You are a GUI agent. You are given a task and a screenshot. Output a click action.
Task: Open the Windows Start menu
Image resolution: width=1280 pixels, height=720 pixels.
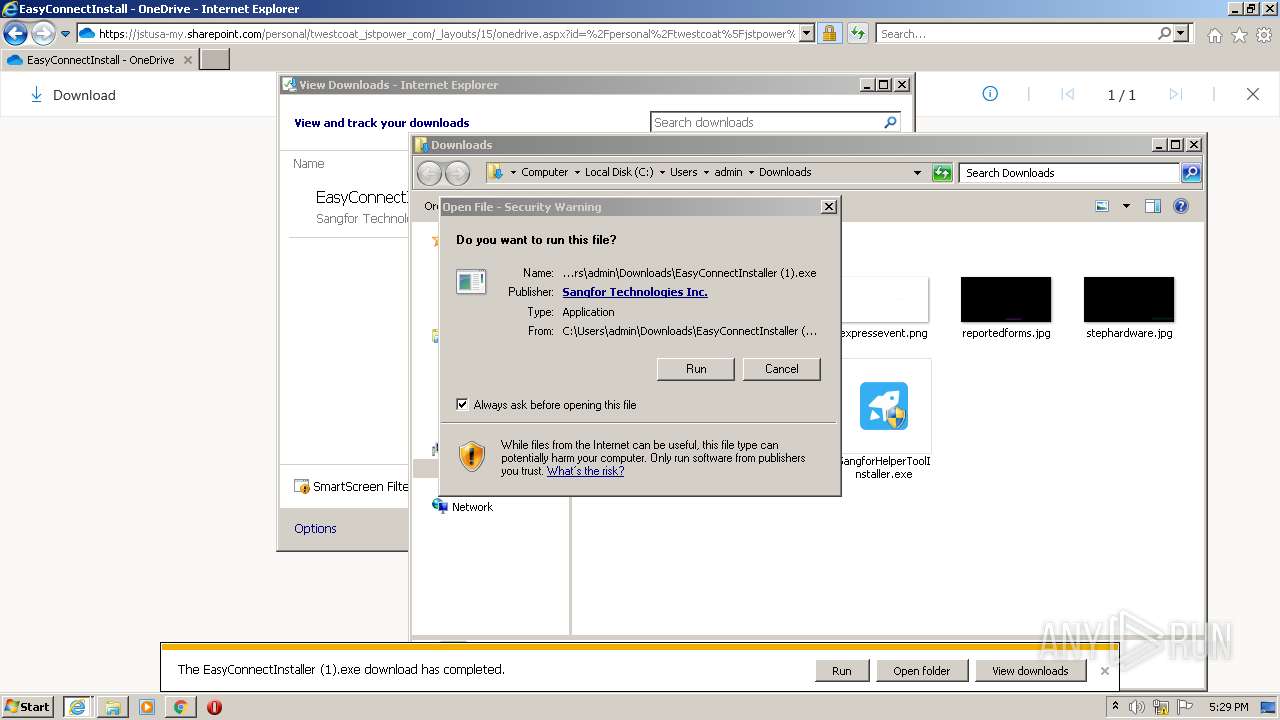pos(27,707)
